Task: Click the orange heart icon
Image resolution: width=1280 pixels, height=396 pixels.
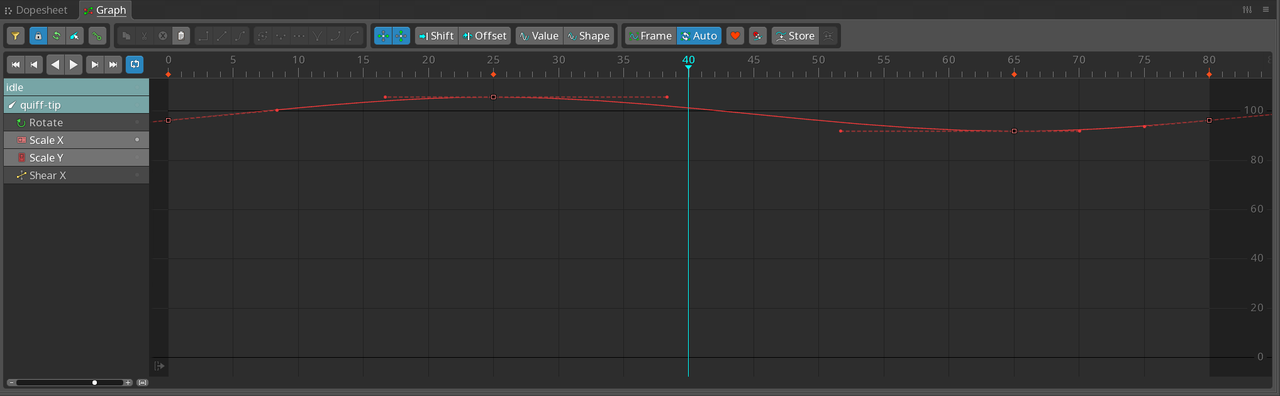Action: pyautogui.click(x=736, y=36)
